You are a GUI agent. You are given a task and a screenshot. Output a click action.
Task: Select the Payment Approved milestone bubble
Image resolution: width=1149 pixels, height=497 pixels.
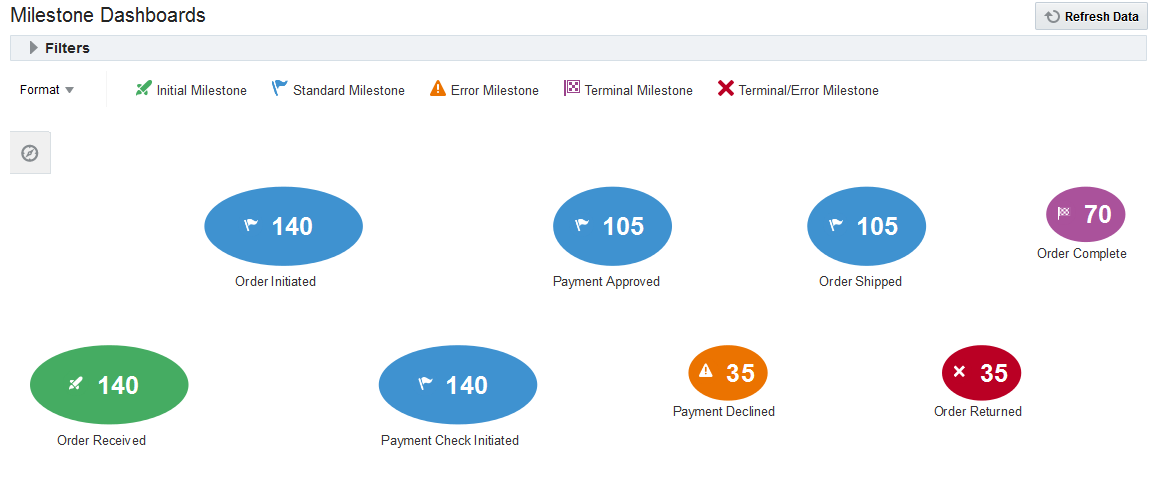coord(612,227)
